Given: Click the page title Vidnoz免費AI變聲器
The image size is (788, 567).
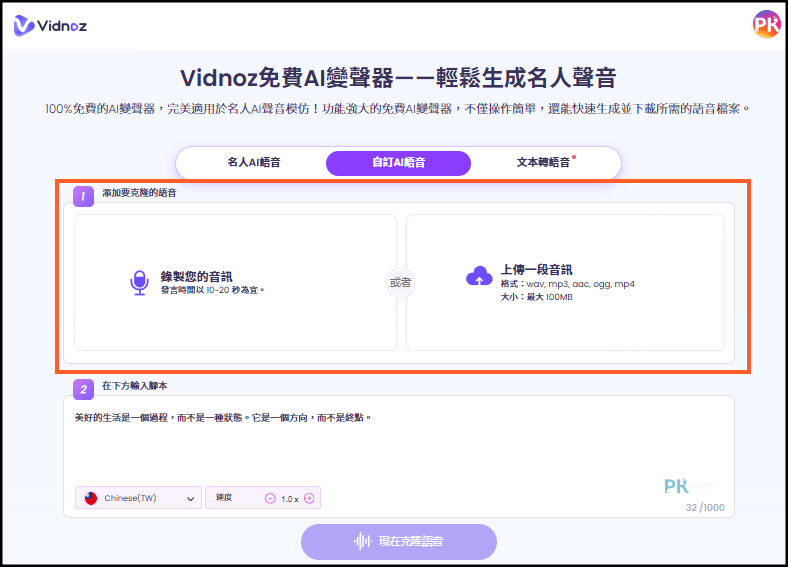Looking at the screenshot, I should 399,78.
